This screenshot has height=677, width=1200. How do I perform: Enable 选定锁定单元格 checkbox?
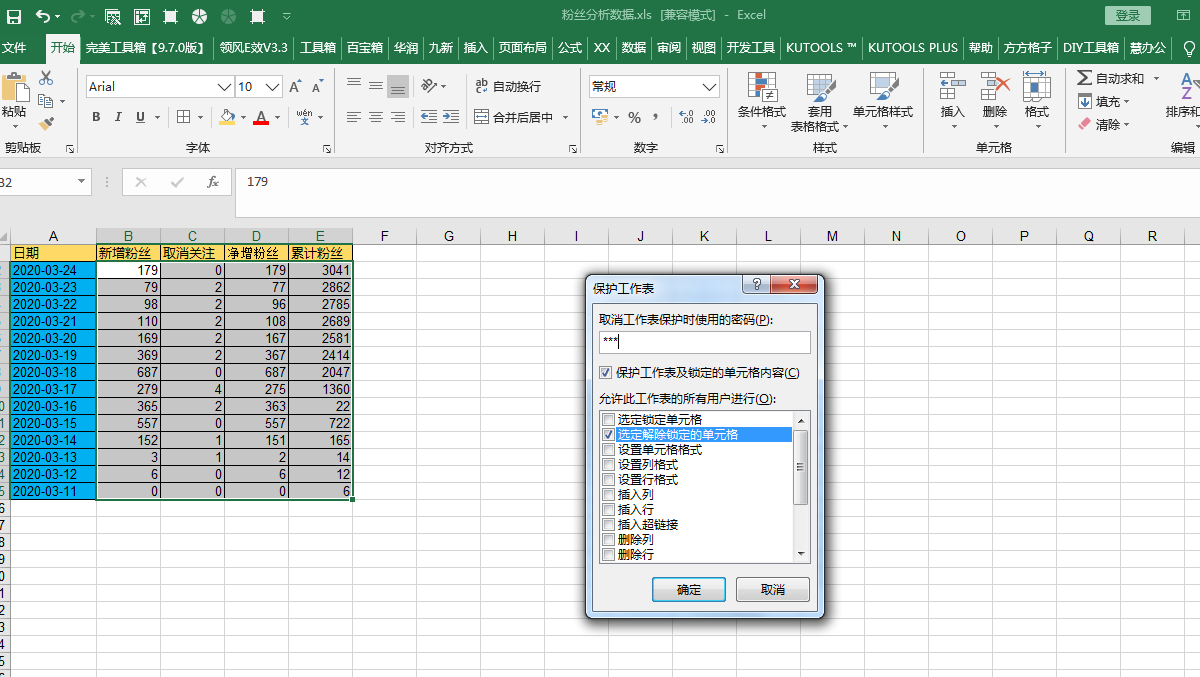(609, 420)
